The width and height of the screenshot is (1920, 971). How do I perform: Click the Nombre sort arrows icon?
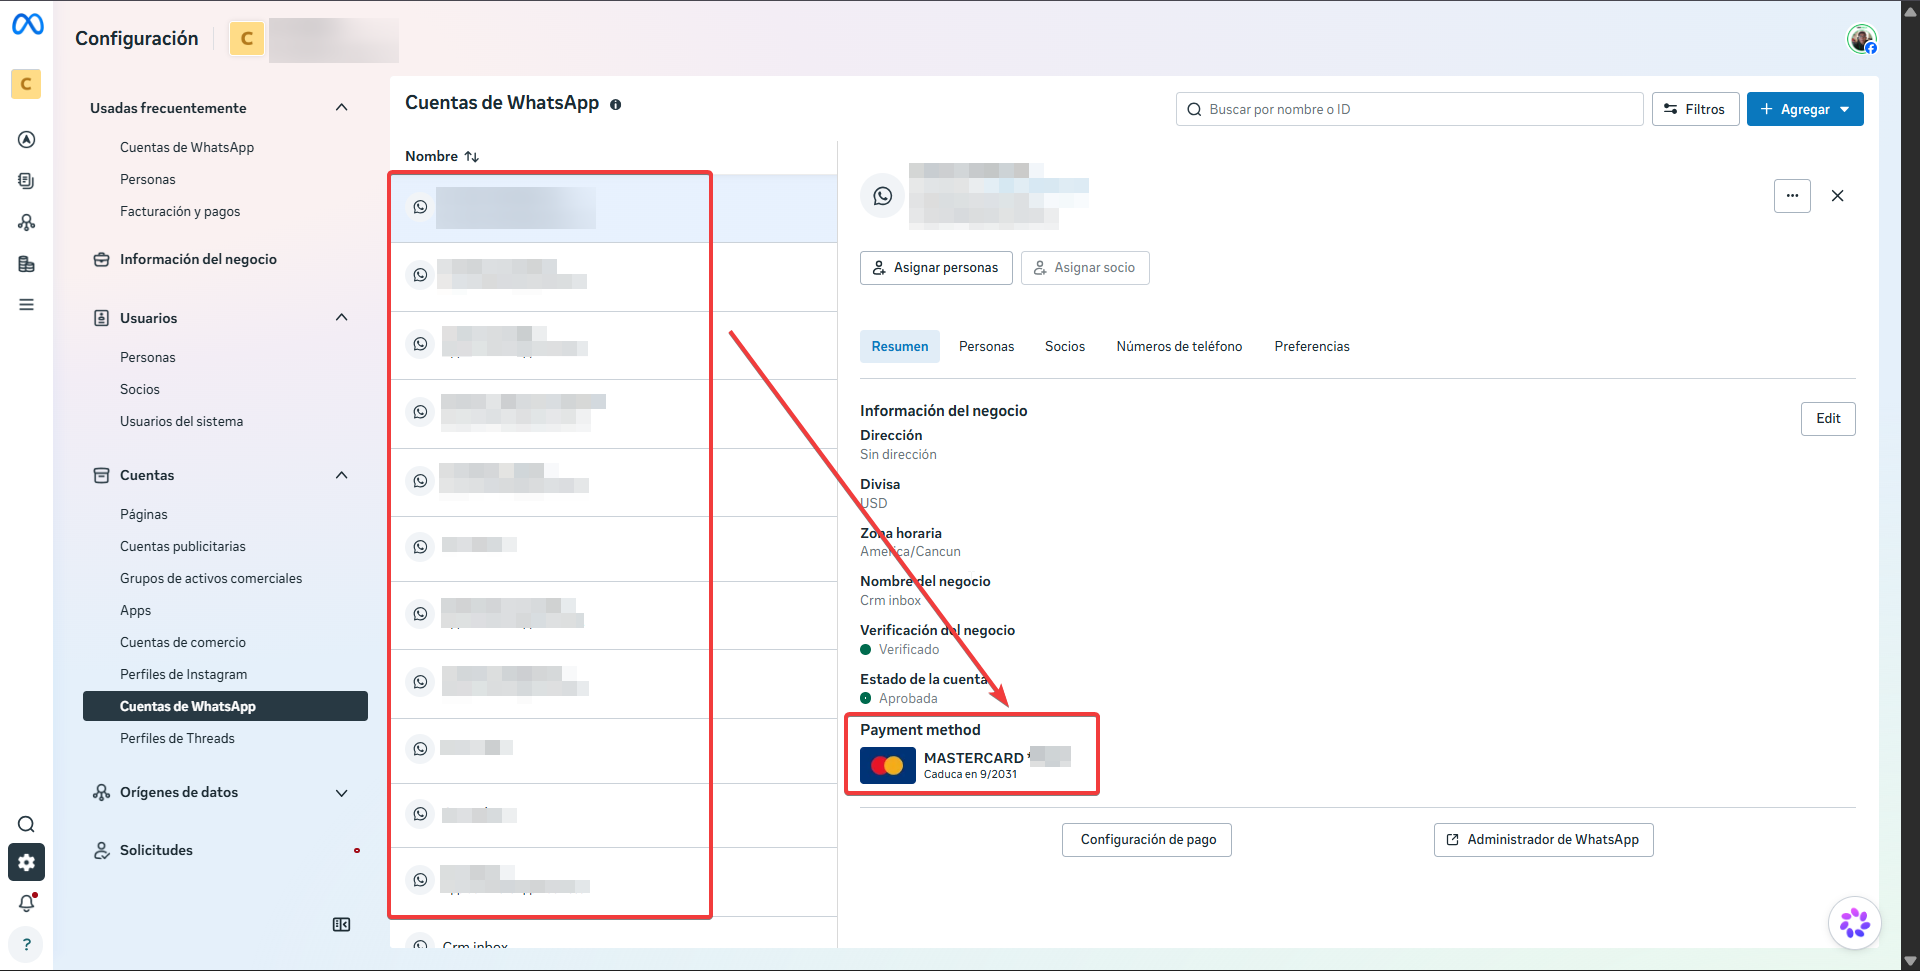pos(472,156)
